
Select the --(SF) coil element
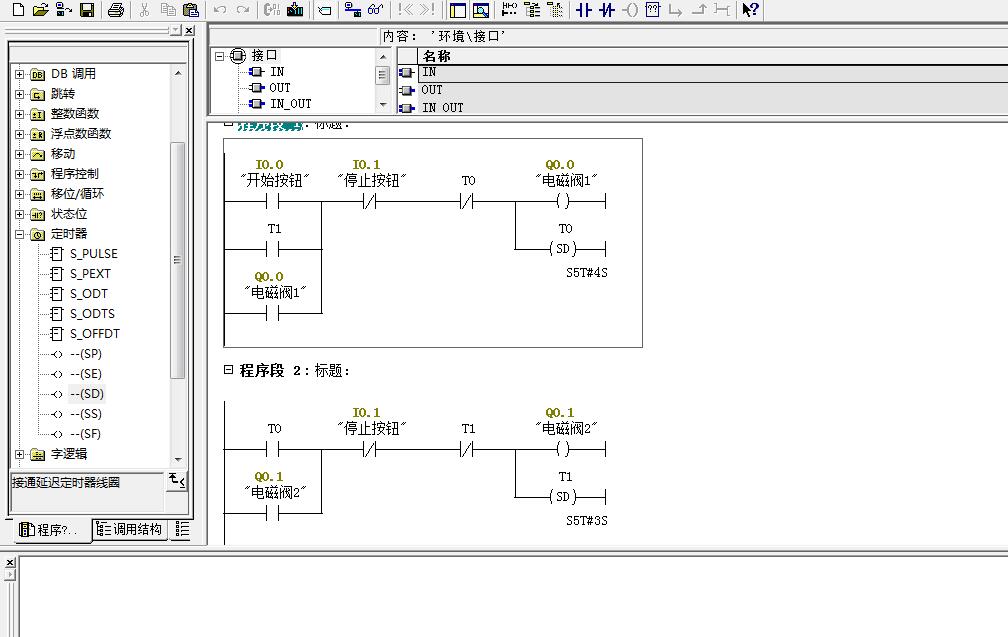point(86,433)
